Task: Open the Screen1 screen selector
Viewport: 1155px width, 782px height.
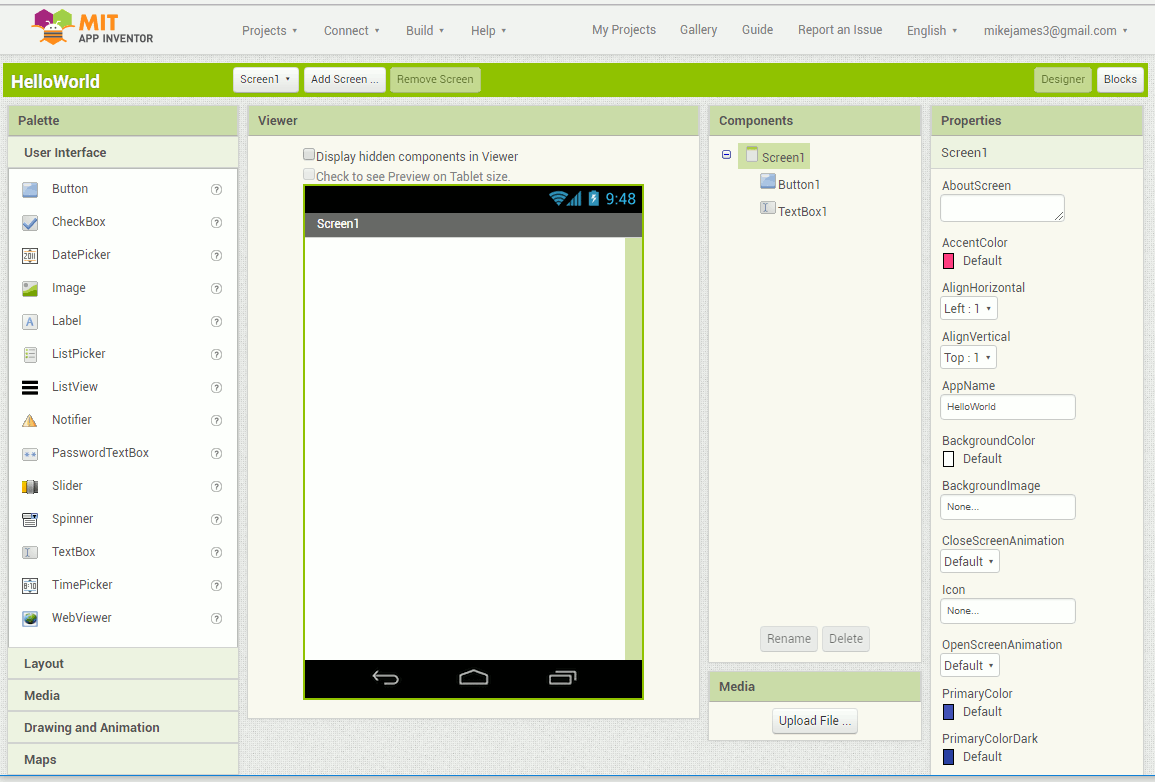Action: [x=265, y=79]
